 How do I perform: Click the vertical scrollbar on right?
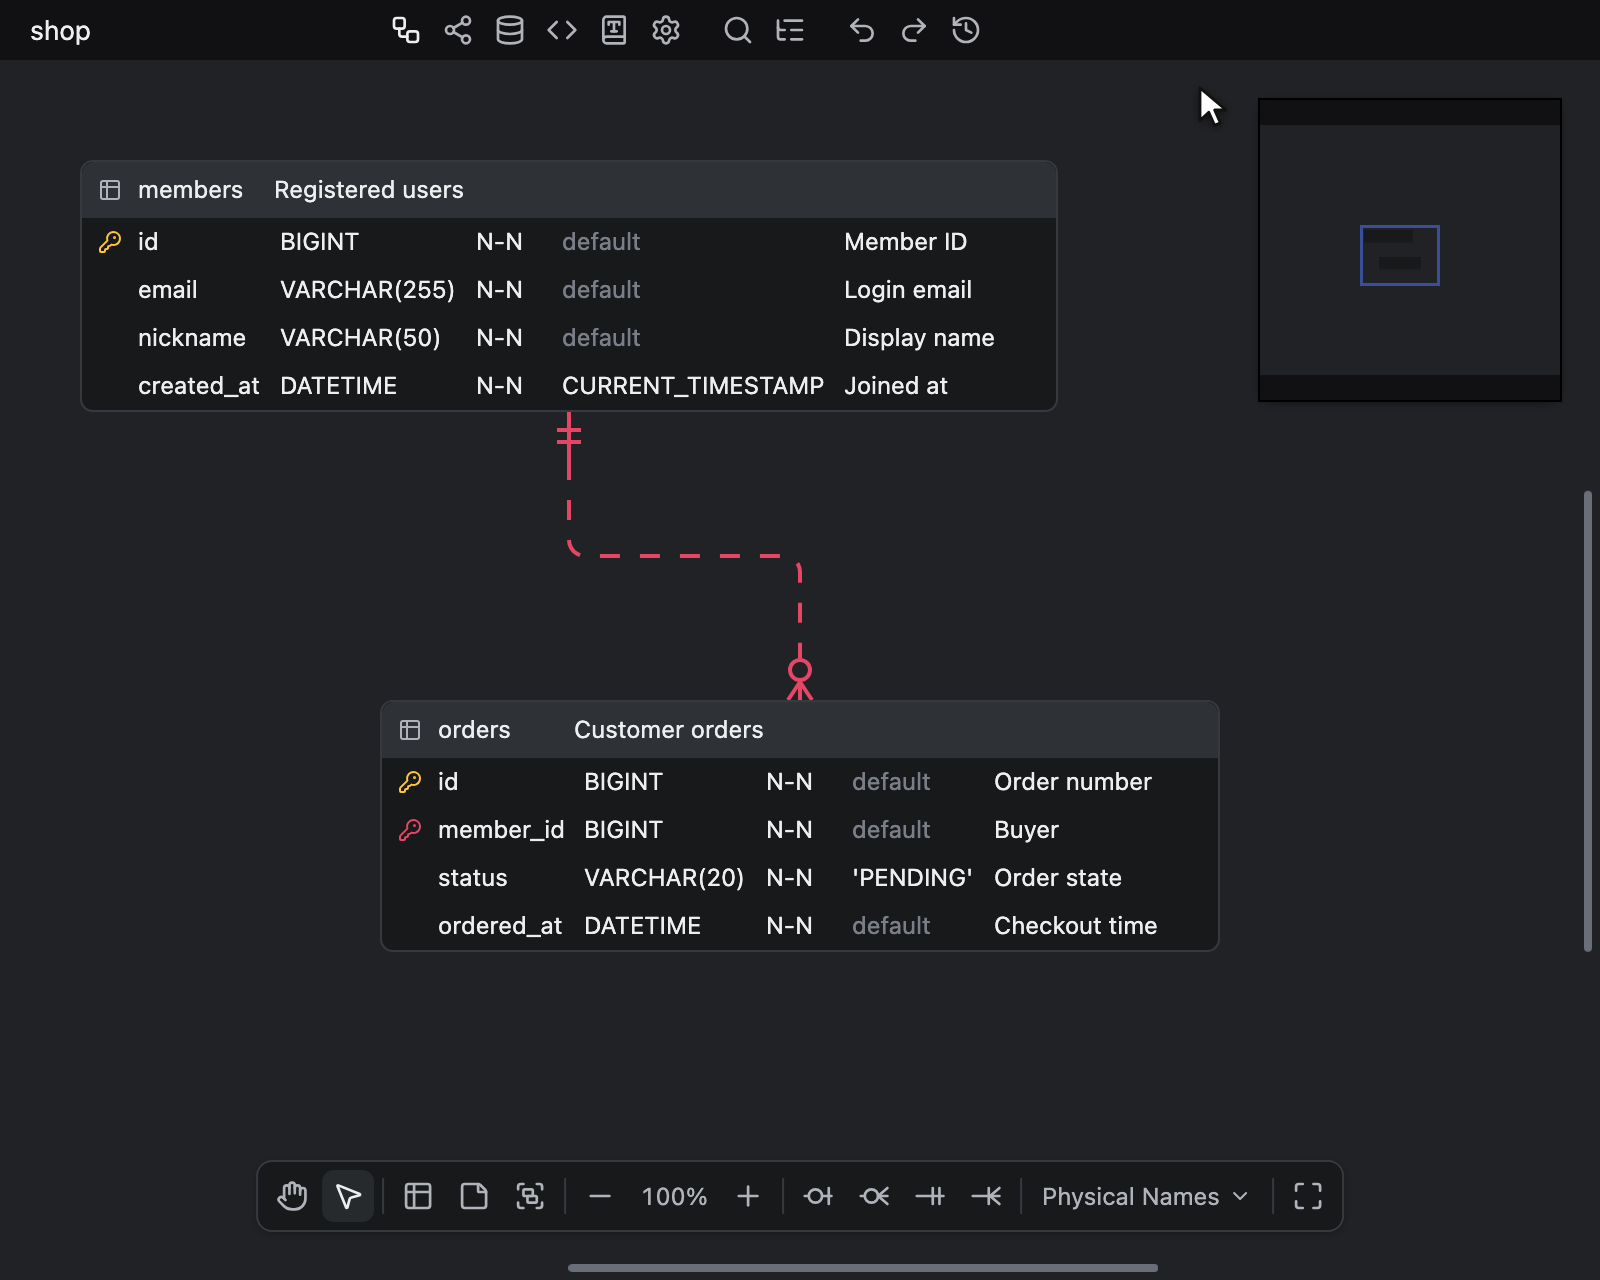coord(1588,720)
